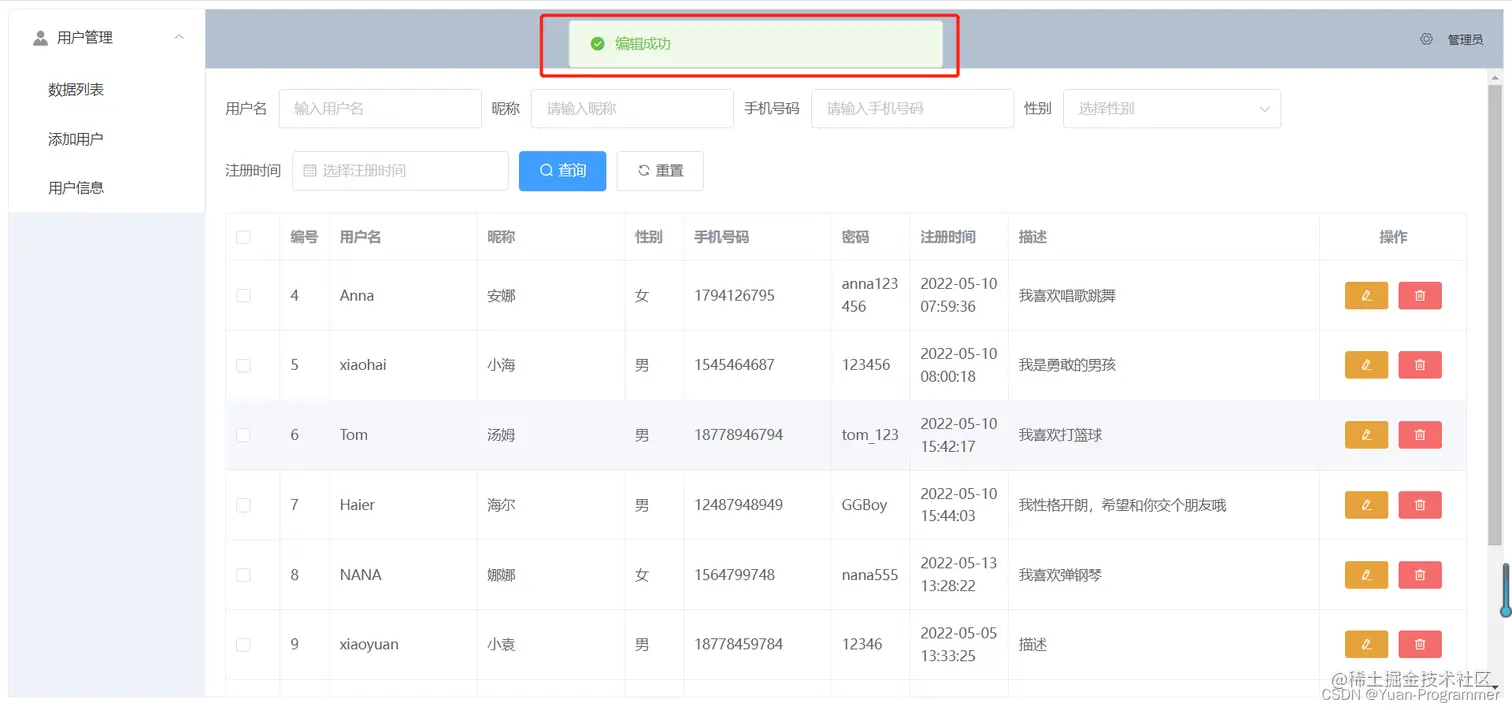Screen dimensions: 1512x710
Task: Click the password cell GGBoy
Action: (864, 505)
